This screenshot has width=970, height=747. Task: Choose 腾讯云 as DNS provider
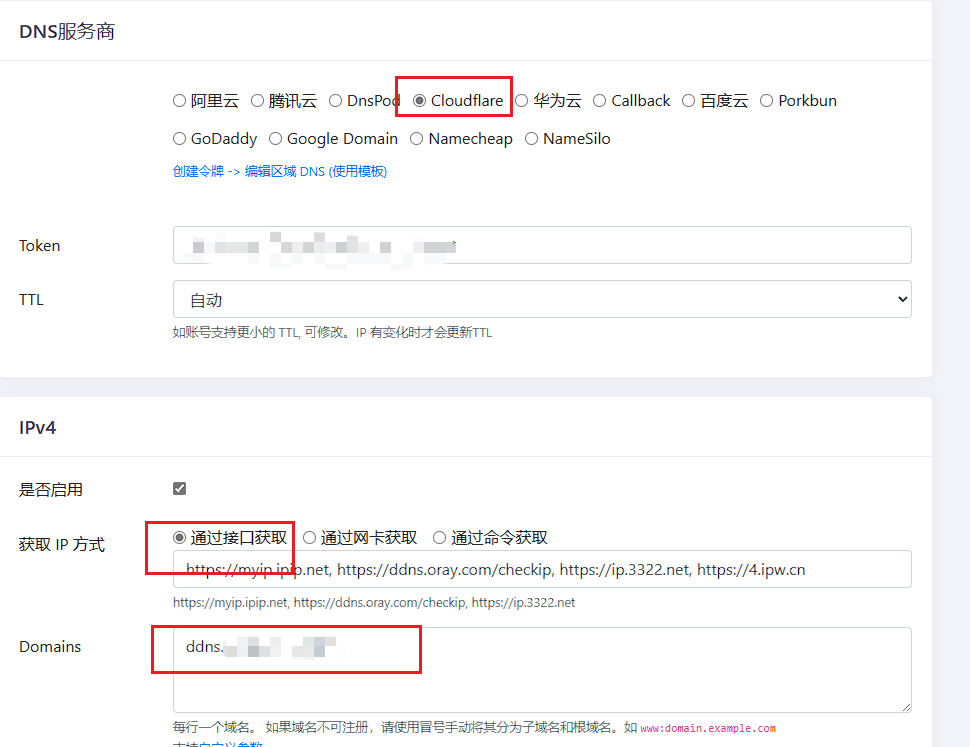[x=258, y=101]
